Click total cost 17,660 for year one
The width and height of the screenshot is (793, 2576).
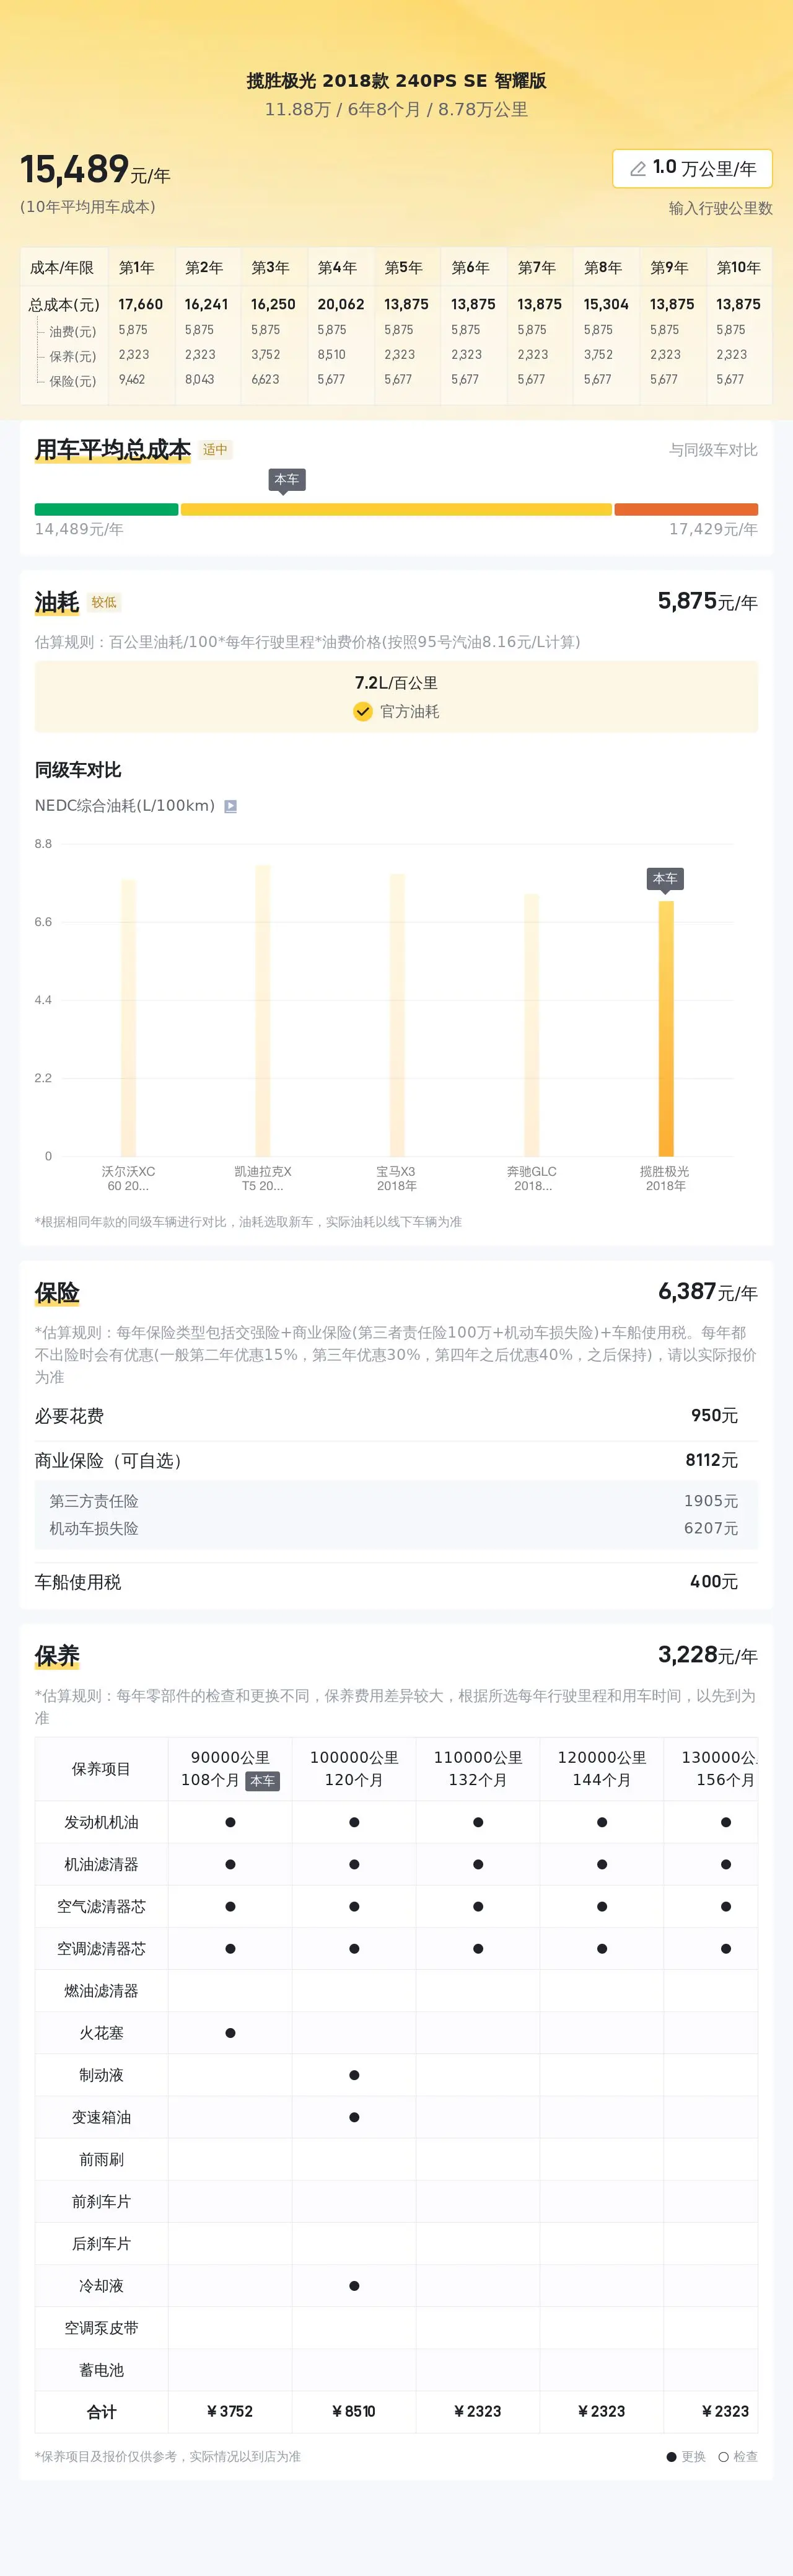(140, 304)
